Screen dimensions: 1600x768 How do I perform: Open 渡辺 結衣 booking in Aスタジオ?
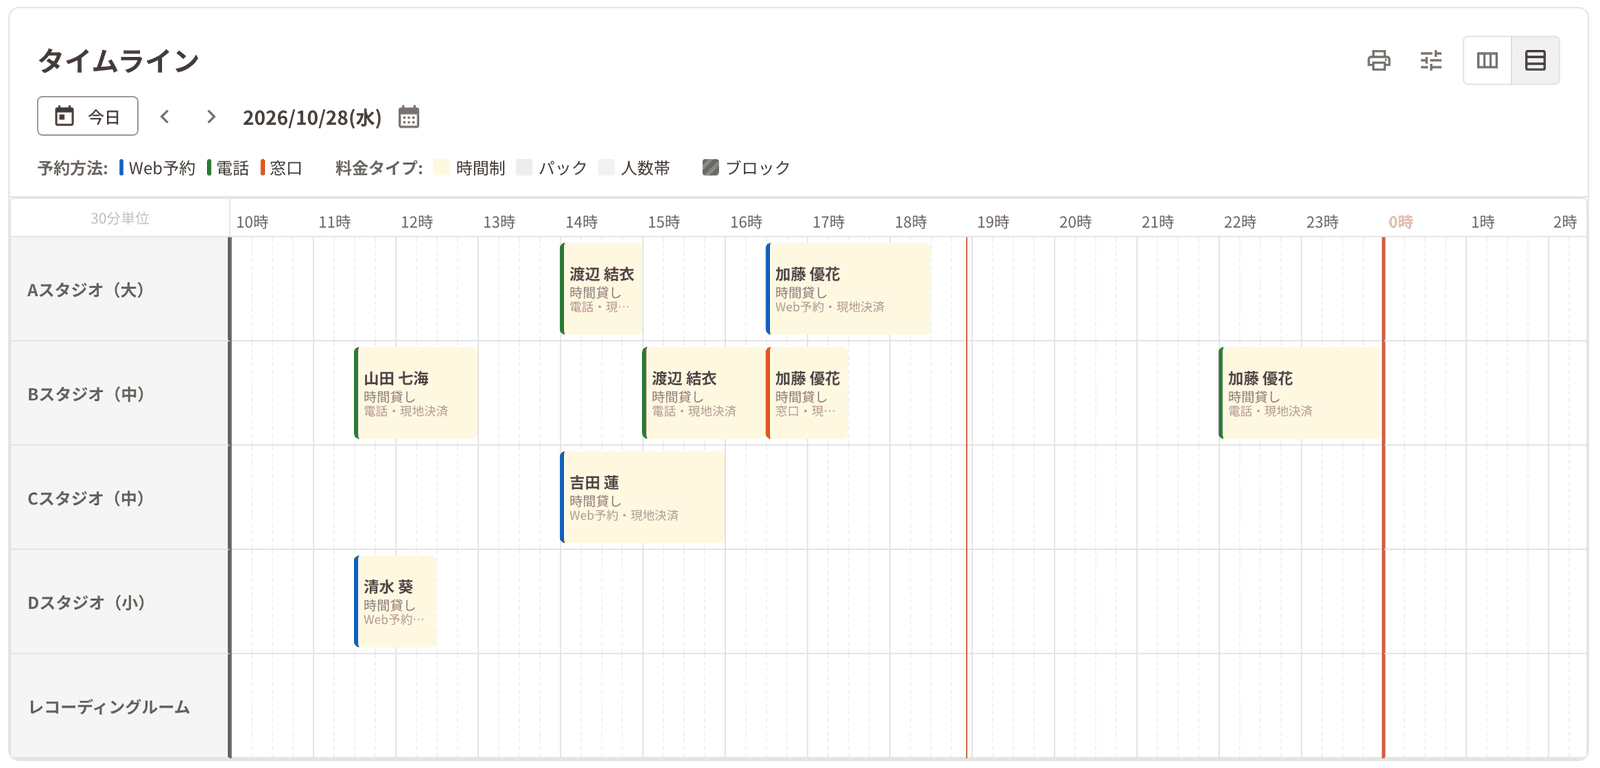(601, 289)
